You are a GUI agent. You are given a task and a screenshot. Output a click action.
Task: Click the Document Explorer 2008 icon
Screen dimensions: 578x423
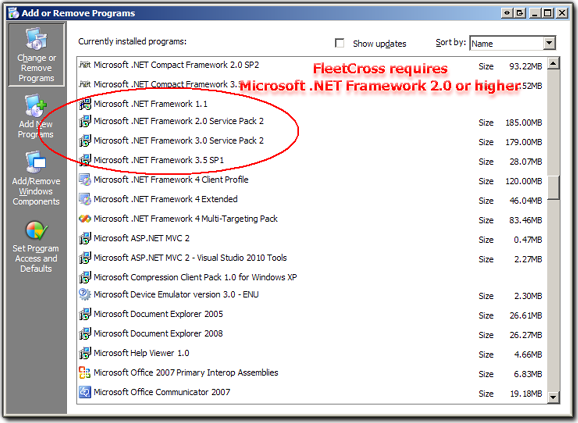point(85,333)
